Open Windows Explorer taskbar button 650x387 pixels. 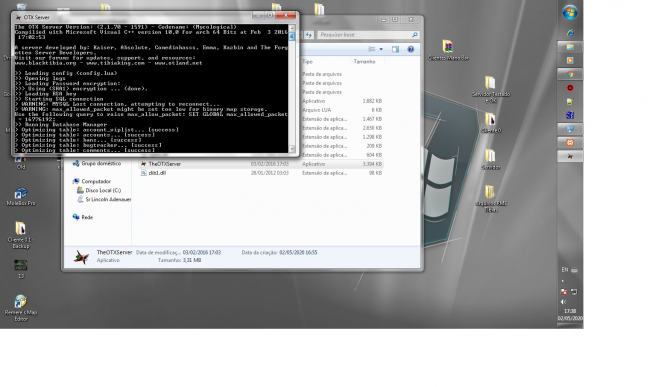coord(570,47)
